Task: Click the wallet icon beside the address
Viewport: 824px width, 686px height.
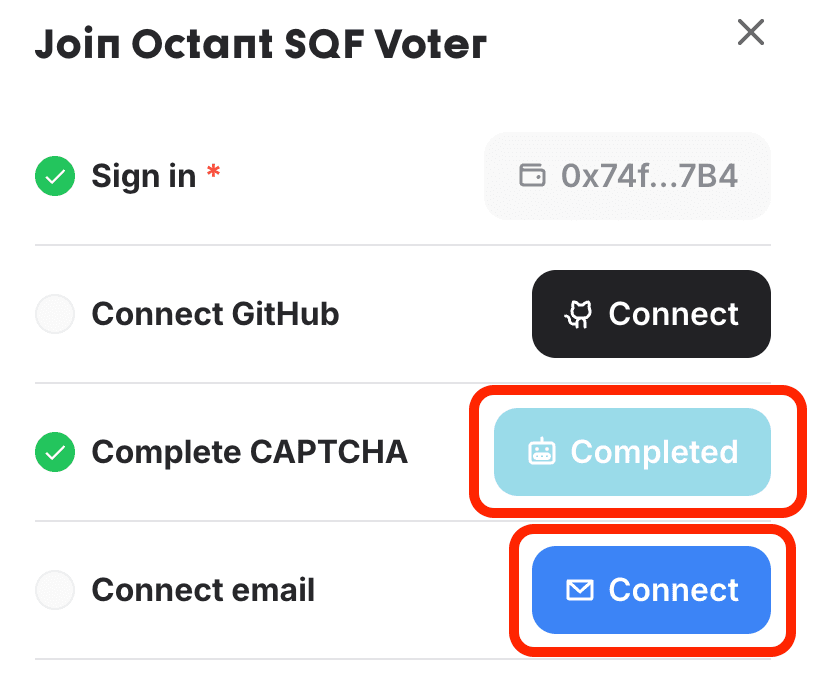Action: pos(532,176)
